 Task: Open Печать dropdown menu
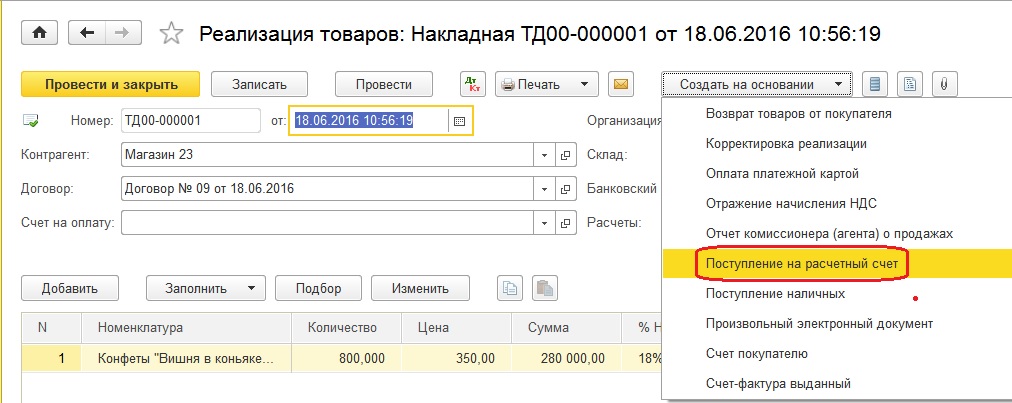pos(547,85)
